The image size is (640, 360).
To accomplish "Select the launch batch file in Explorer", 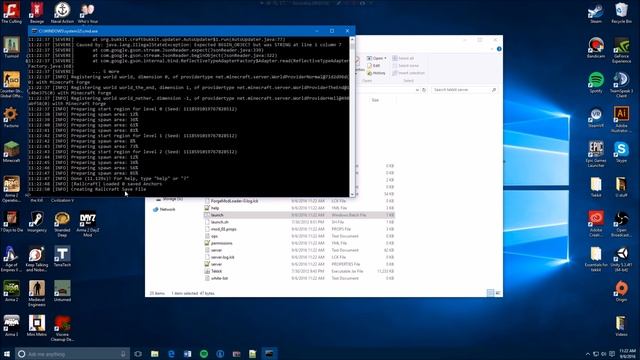I will (299, 215).
